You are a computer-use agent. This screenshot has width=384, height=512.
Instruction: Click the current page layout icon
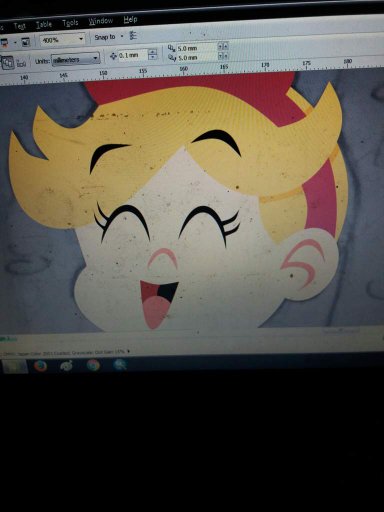[21, 63]
